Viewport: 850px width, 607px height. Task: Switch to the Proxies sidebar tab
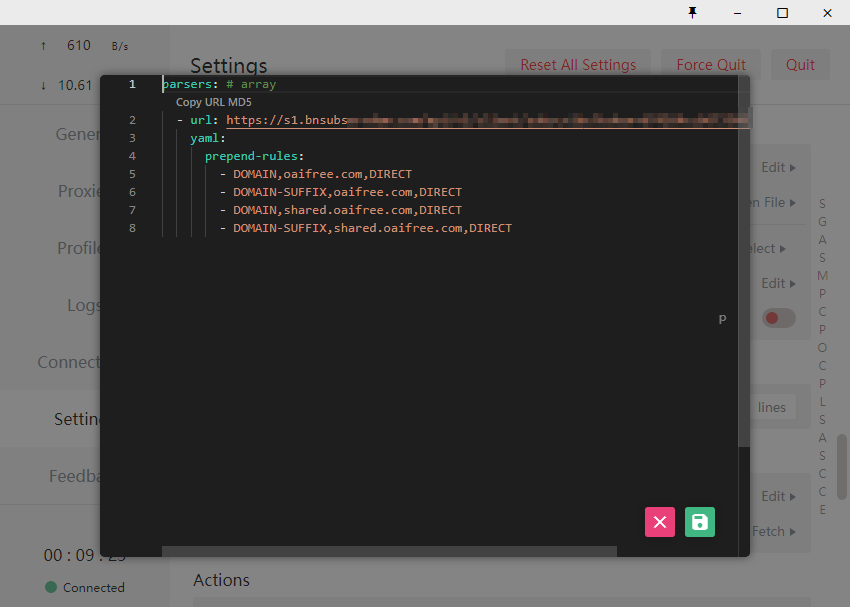pyautogui.click(x=79, y=191)
